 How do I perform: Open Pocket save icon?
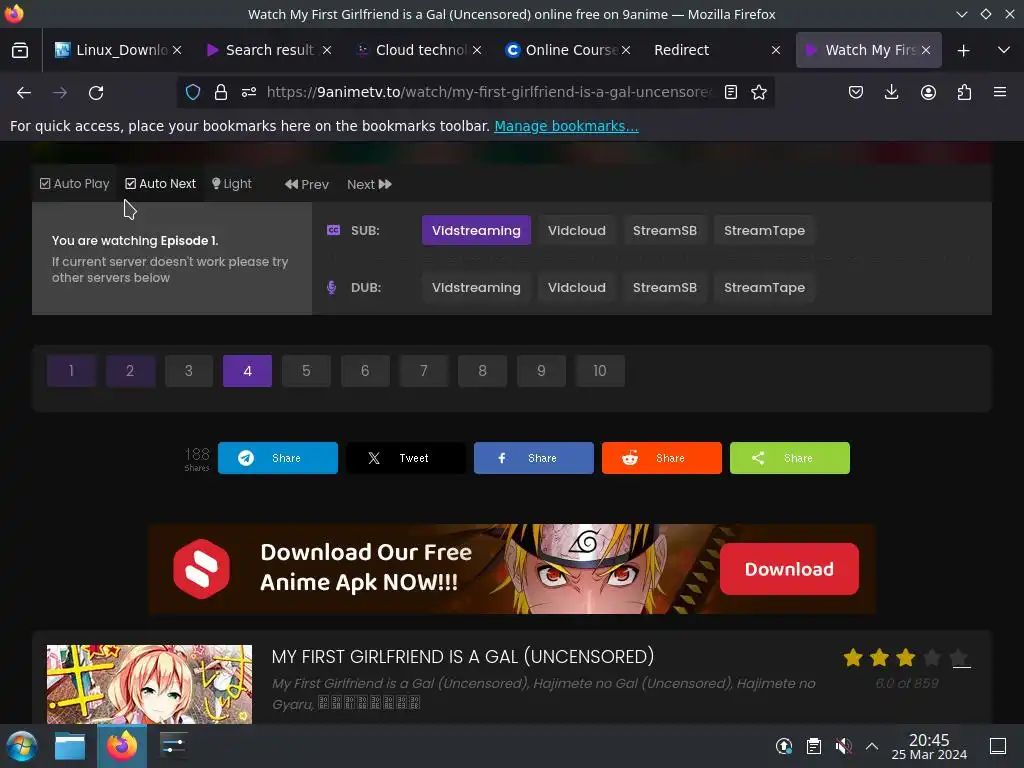point(856,92)
